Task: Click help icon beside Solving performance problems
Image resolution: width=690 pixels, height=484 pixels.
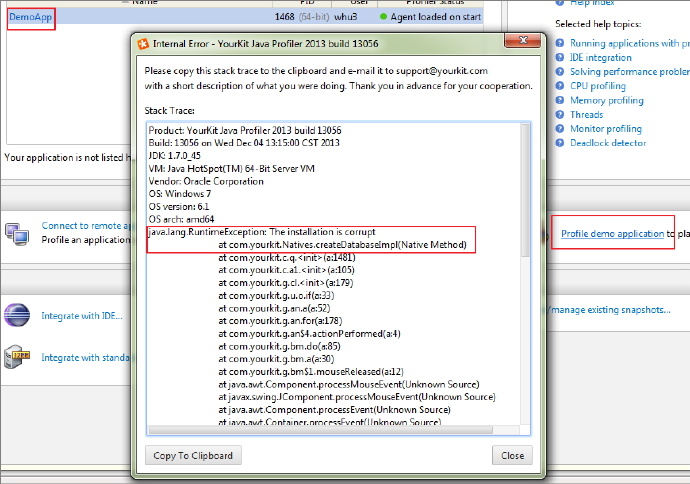Action: pos(560,71)
